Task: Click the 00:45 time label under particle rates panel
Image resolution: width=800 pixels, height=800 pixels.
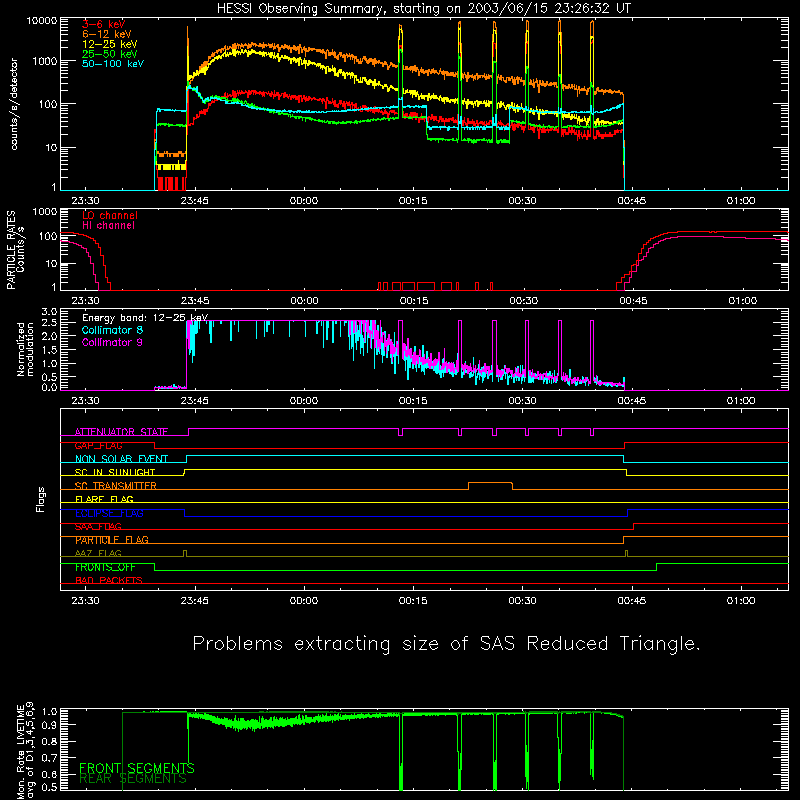Action: [633, 301]
